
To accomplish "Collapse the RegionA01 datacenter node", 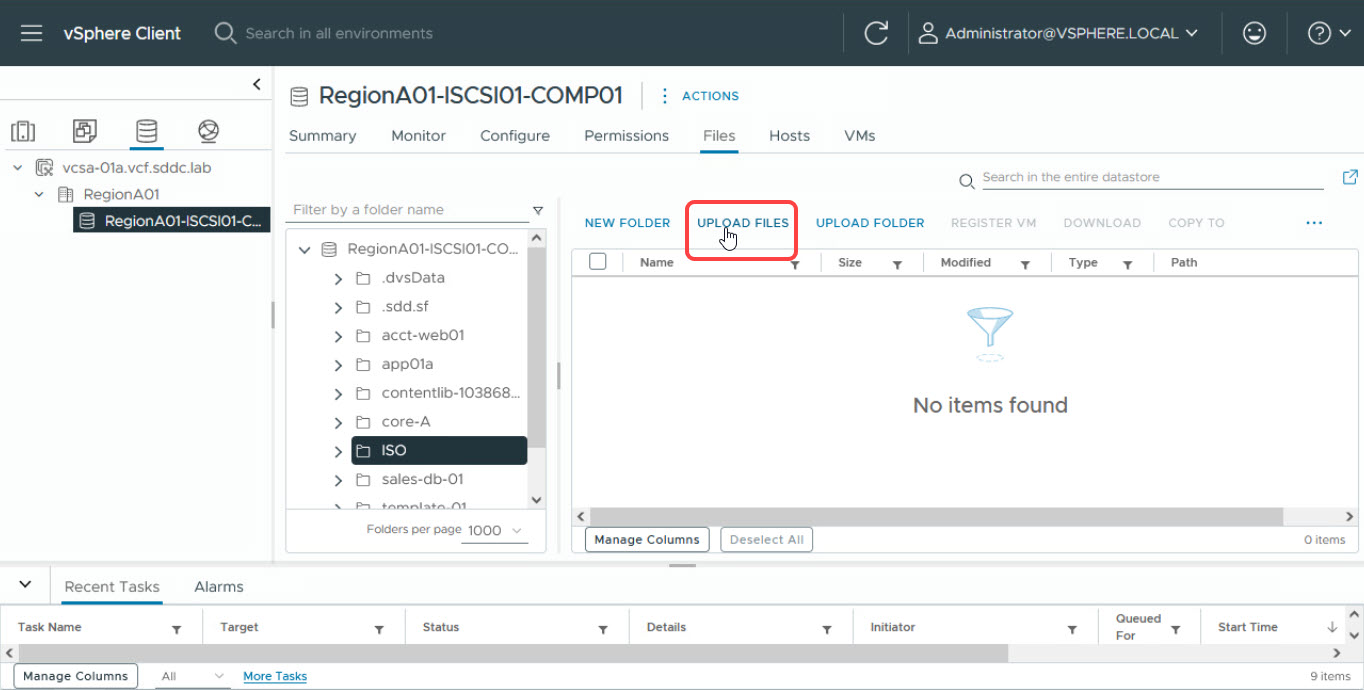I will [39, 194].
